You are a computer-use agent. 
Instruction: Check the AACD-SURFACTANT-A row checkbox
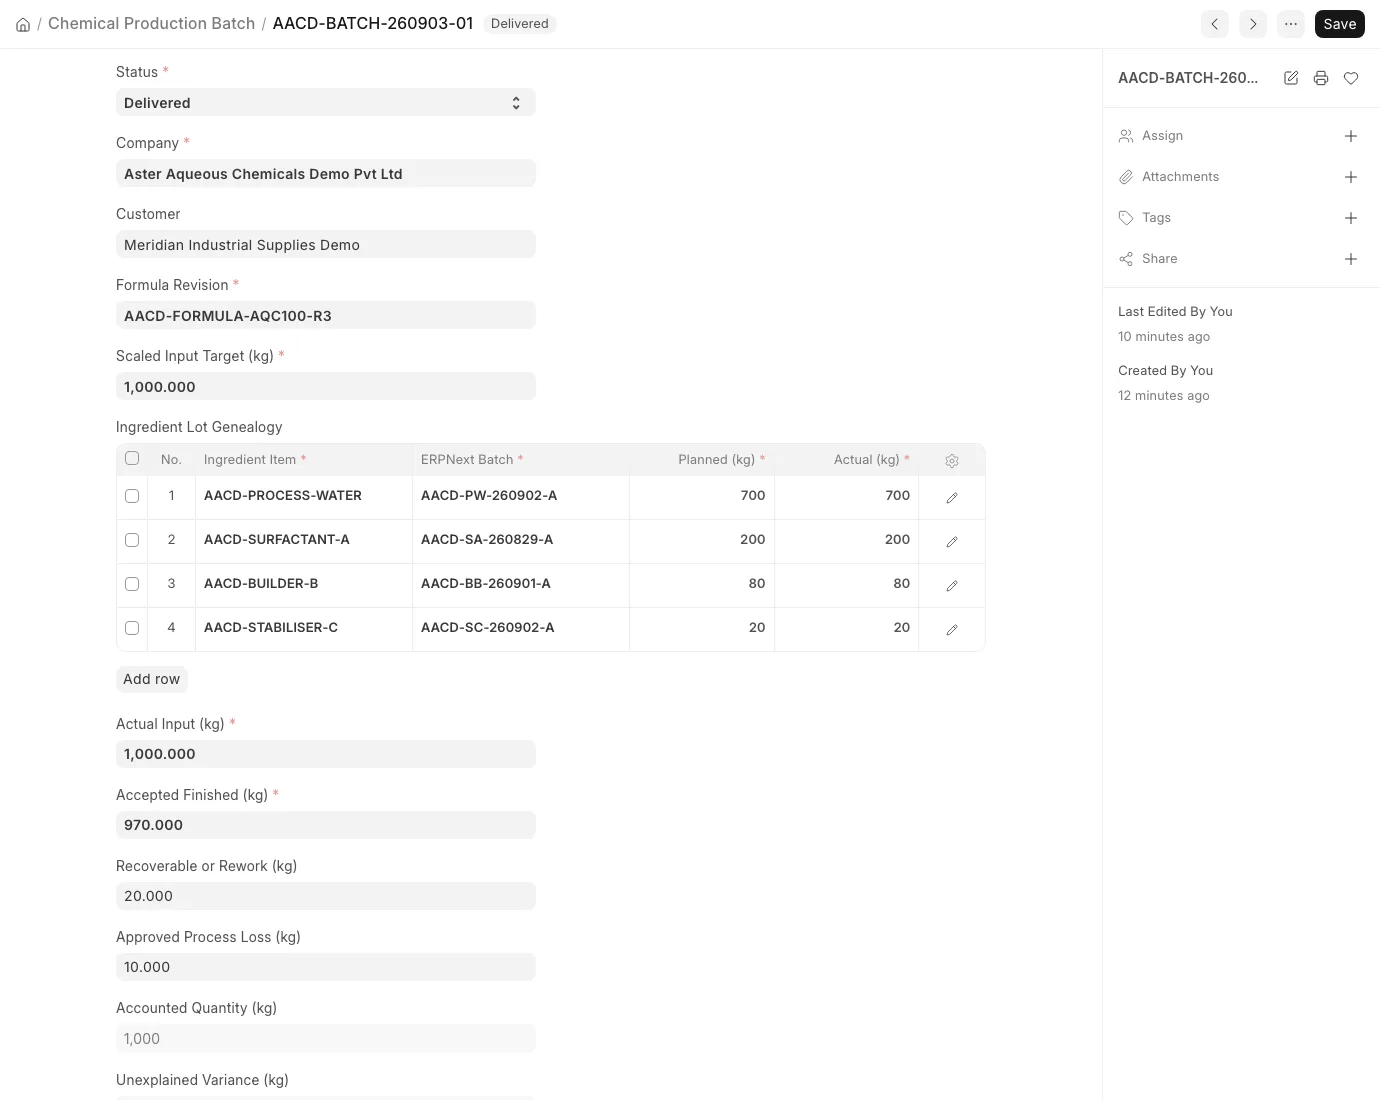[x=132, y=540]
